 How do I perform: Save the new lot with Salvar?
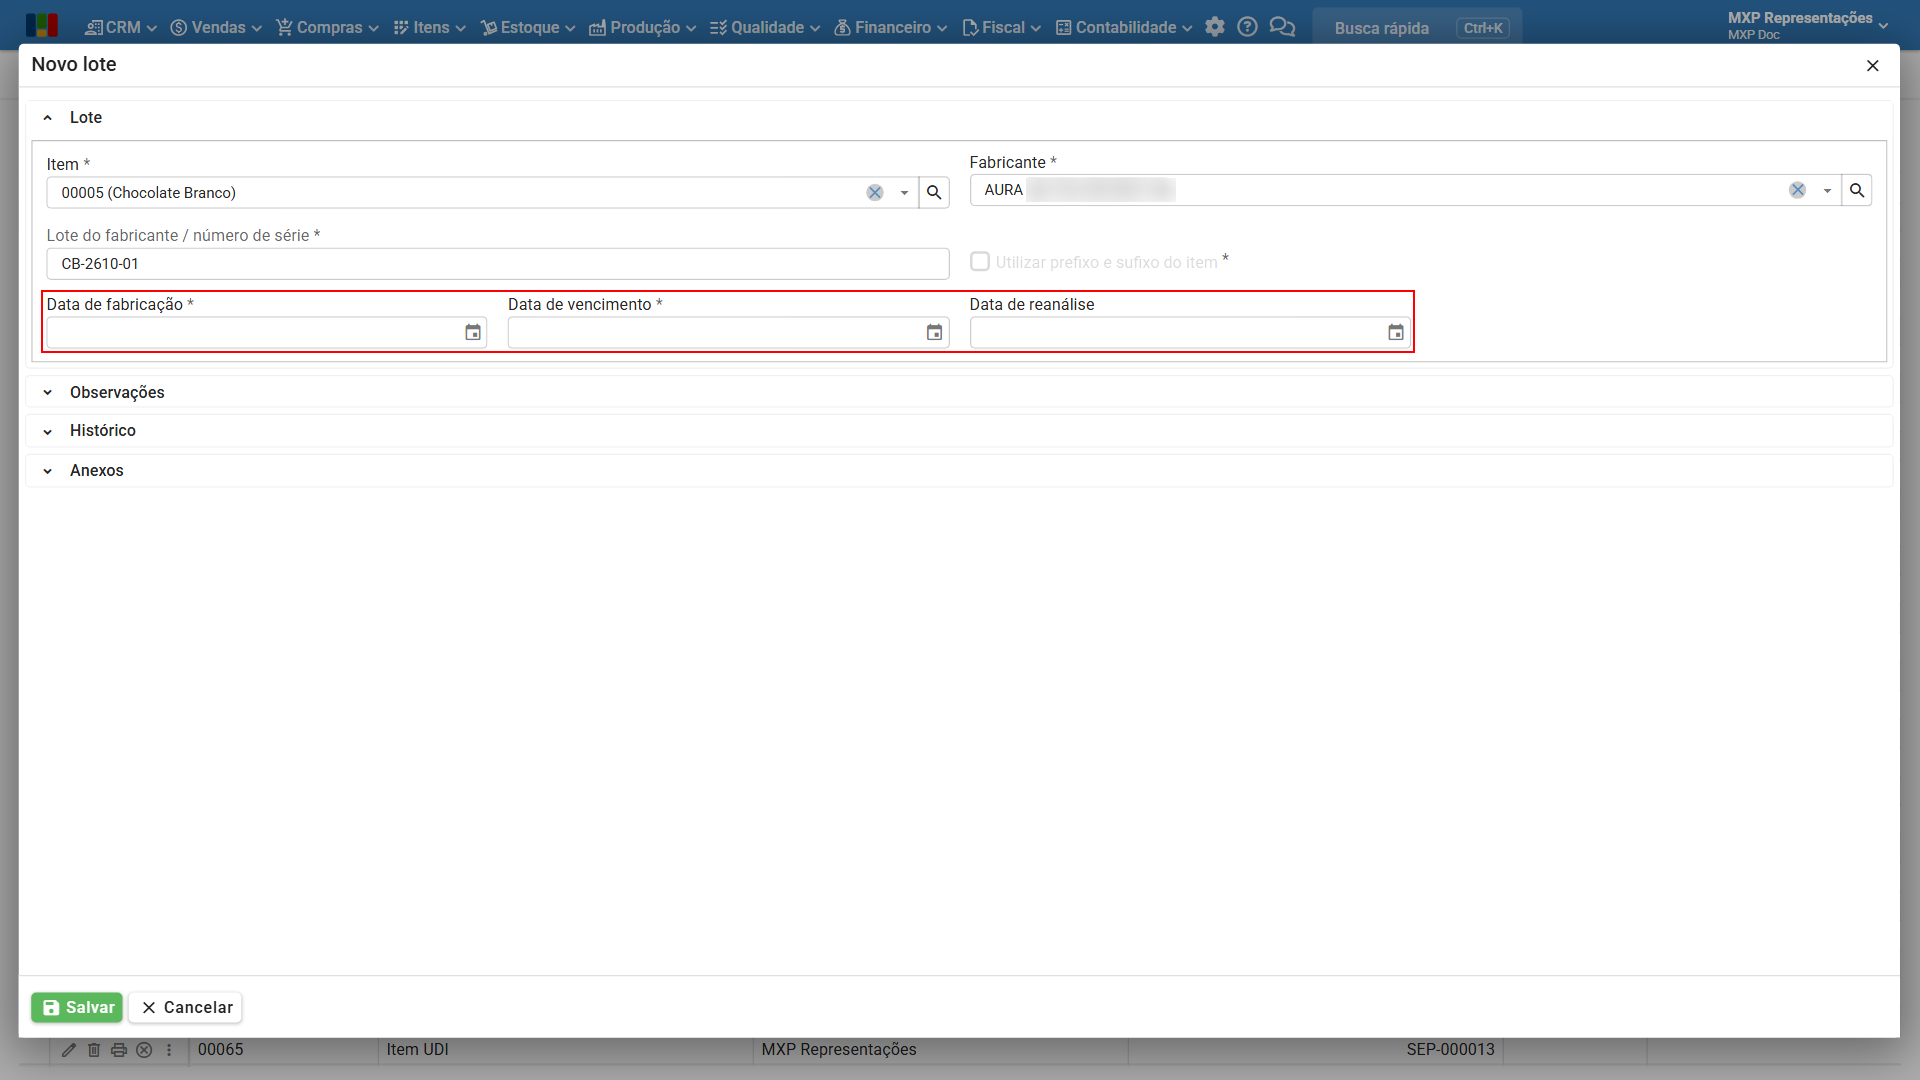click(77, 1007)
